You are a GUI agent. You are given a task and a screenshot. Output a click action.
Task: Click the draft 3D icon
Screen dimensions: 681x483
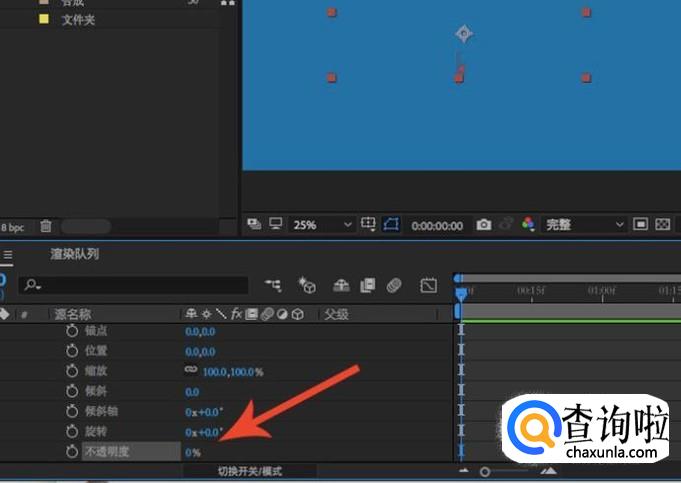pos(307,286)
